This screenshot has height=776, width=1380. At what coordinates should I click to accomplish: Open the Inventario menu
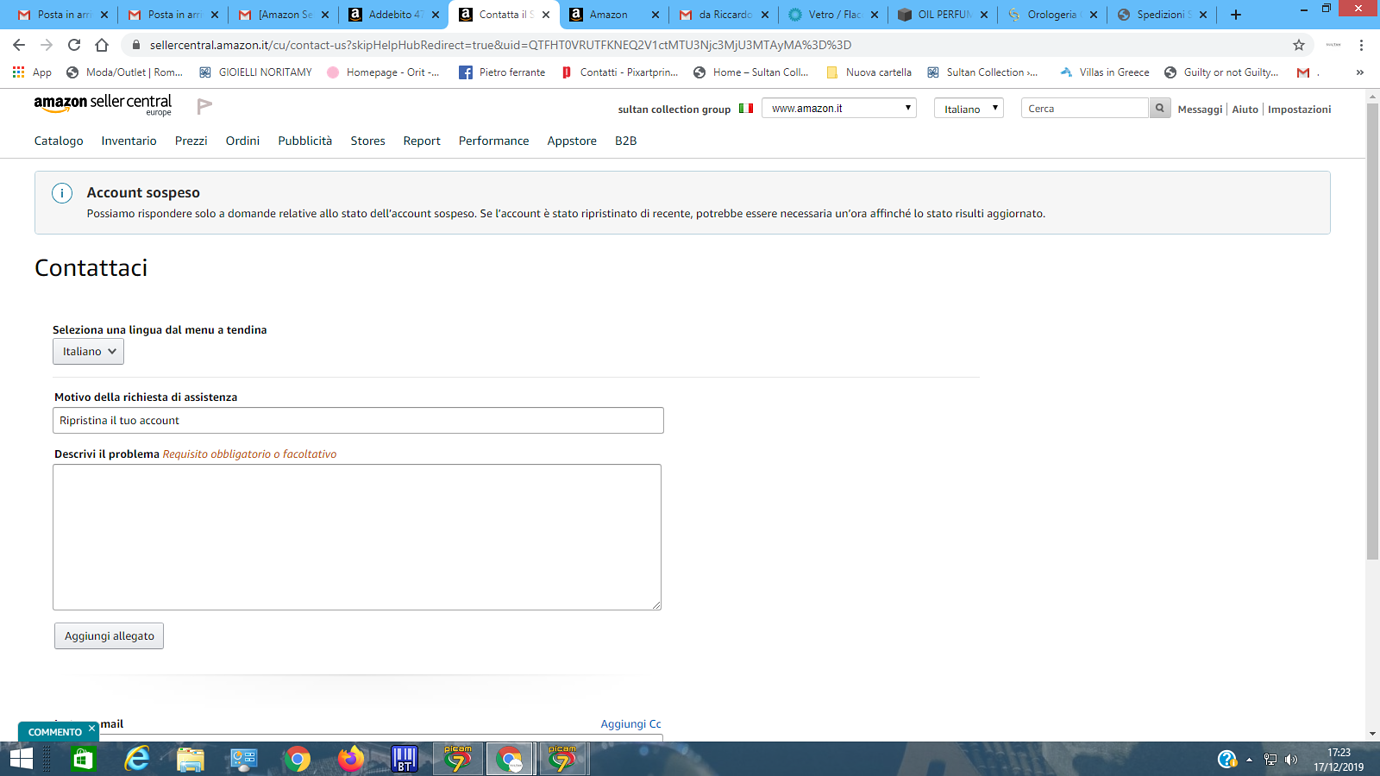pyautogui.click(x=129, y=141)
